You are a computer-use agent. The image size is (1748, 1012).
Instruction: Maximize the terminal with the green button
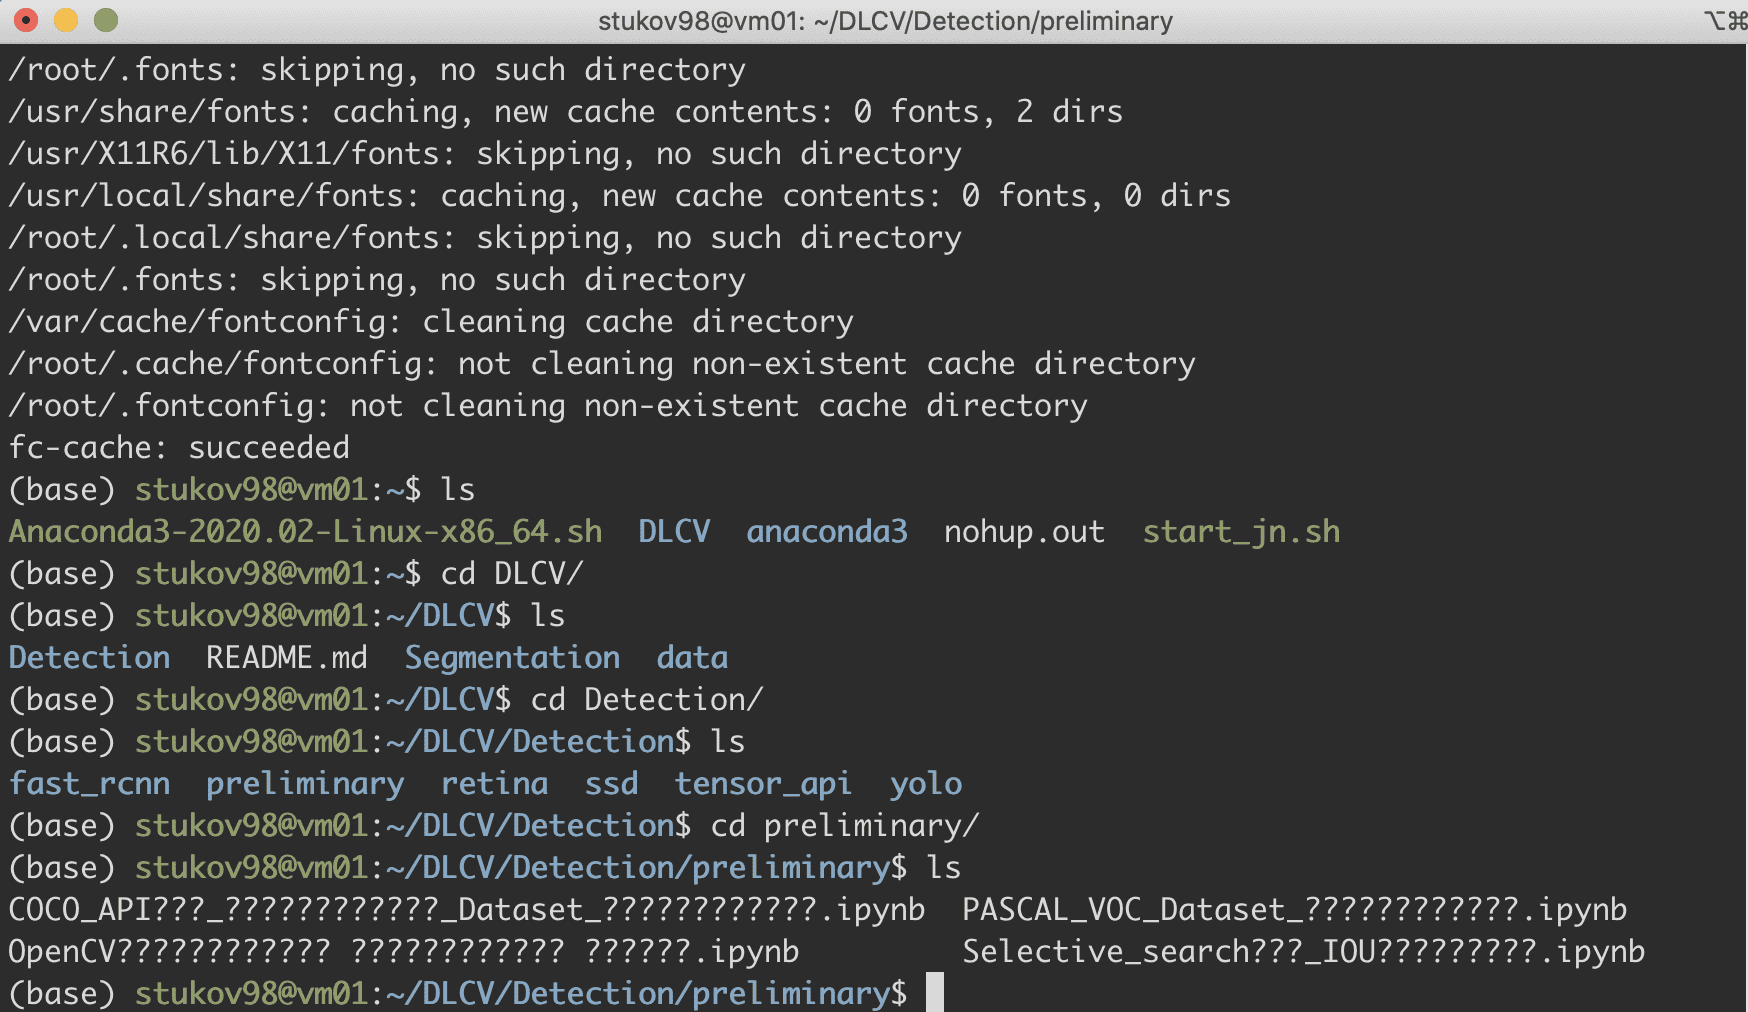pos(106,20)
